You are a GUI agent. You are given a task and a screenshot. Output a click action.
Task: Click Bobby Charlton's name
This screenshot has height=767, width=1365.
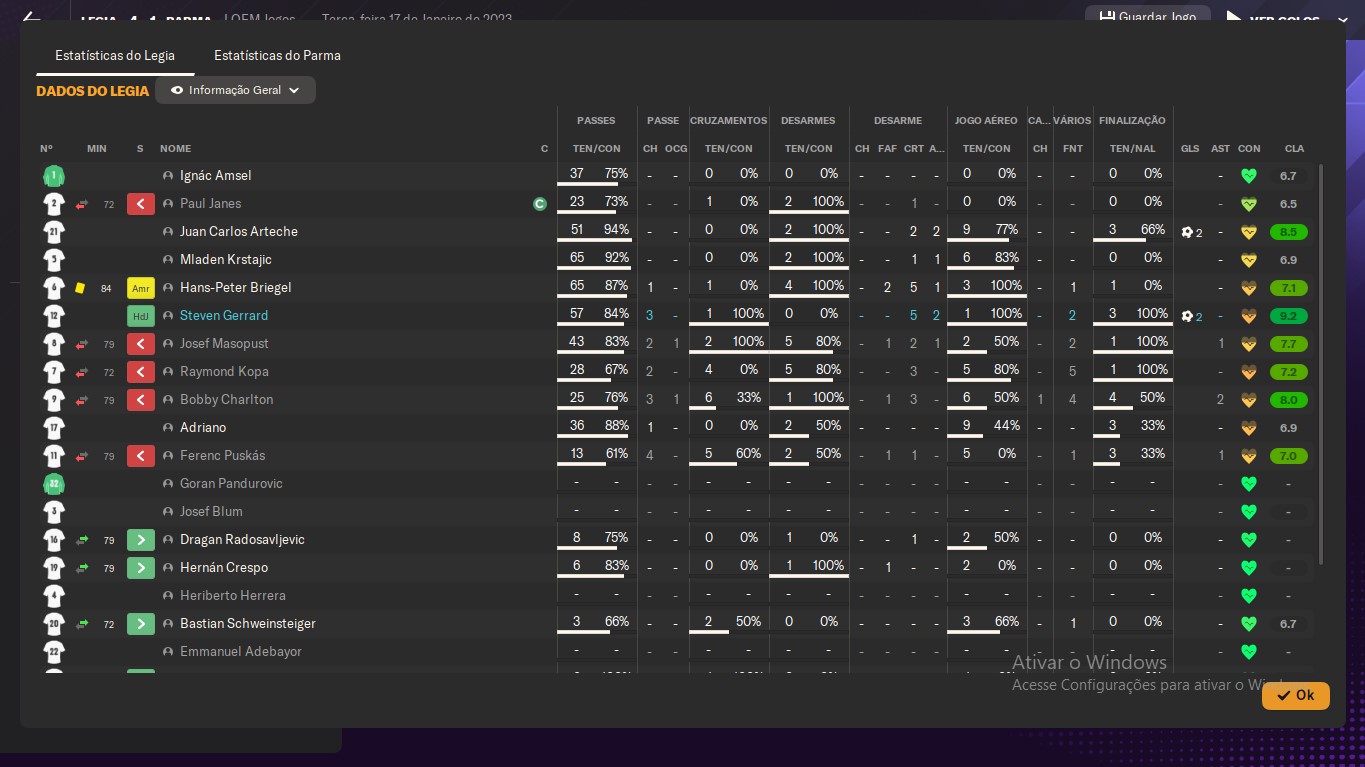click(x=226, y=399)
